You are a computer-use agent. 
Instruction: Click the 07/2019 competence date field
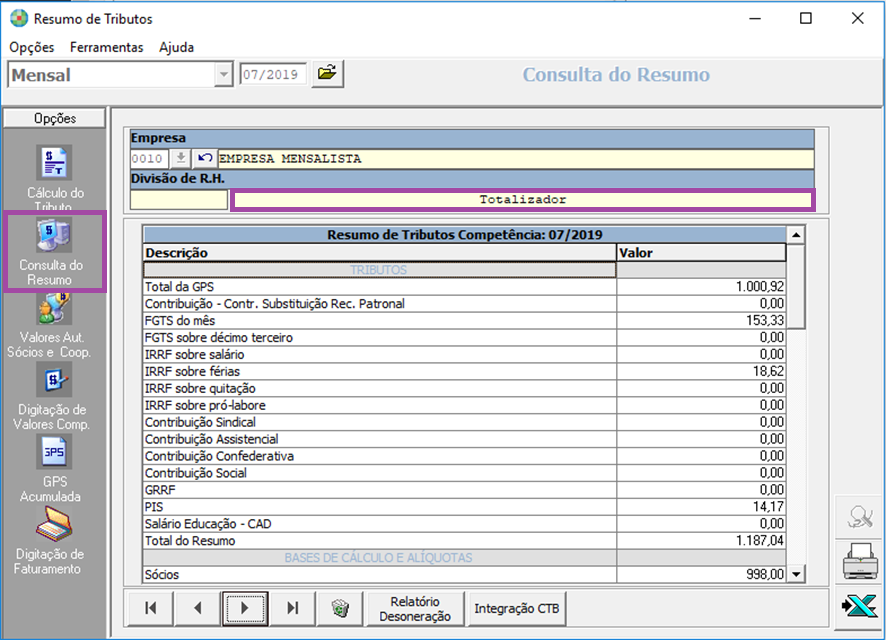pyautogui.click(x=273, y=75)
